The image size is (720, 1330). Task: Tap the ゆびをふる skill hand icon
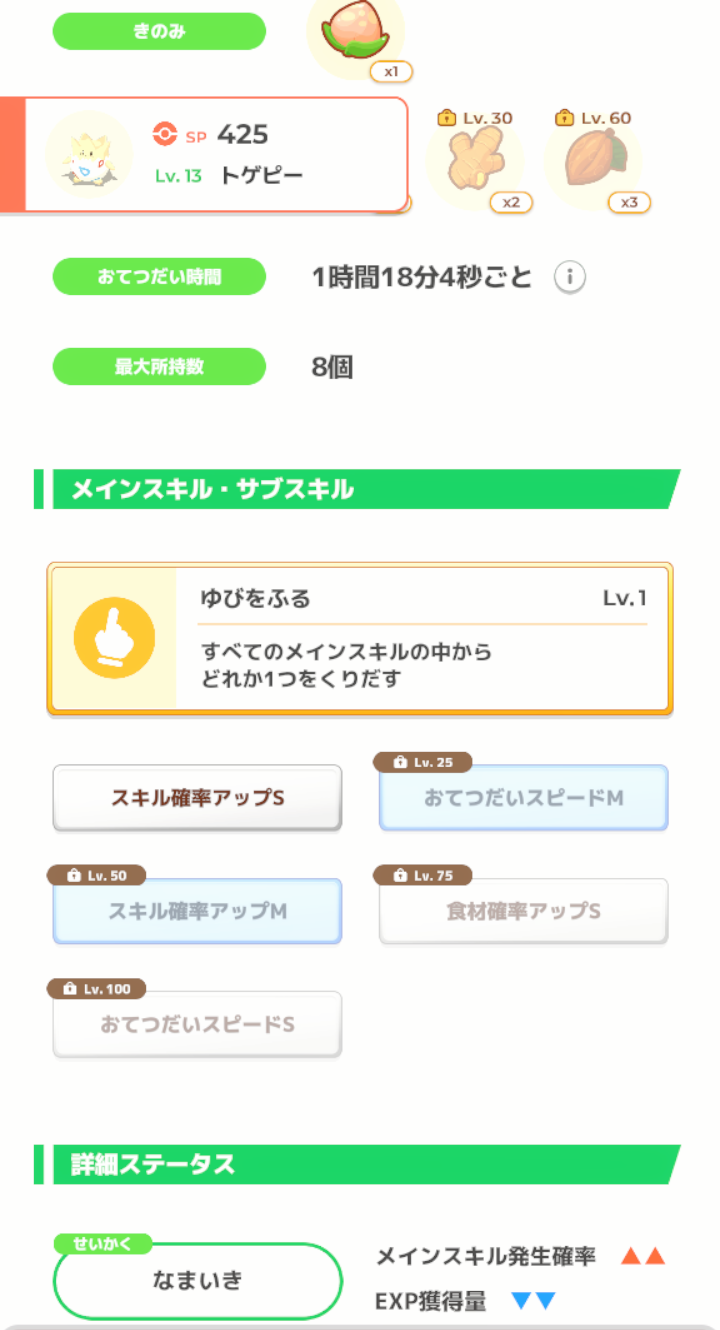114,638
